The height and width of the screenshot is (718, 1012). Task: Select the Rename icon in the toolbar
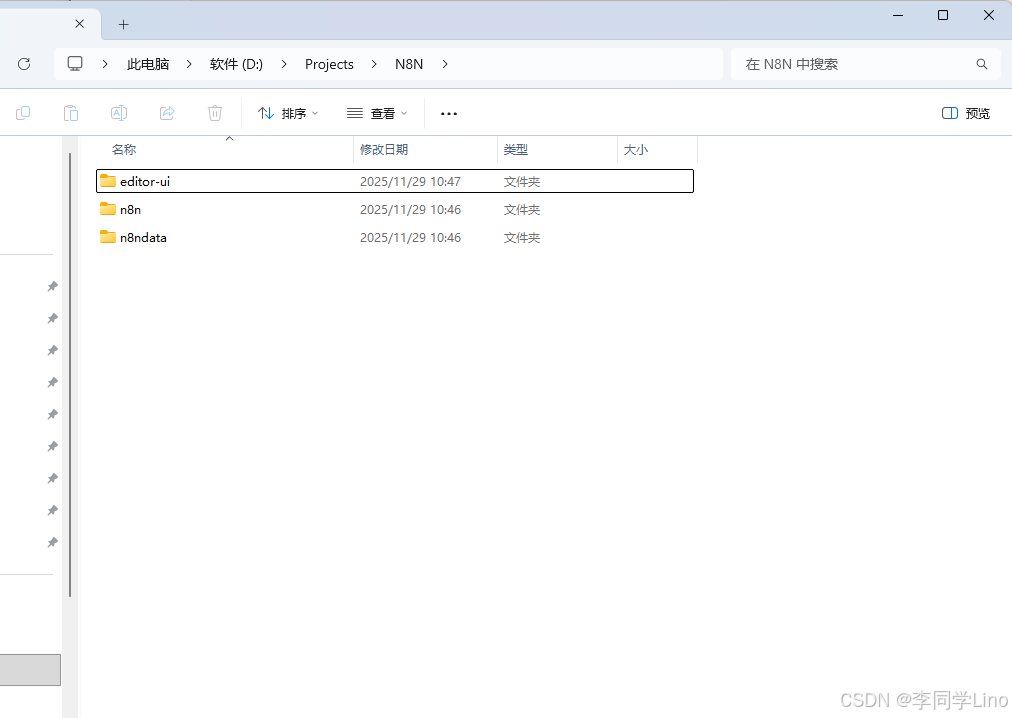click(x=119, y=113)
